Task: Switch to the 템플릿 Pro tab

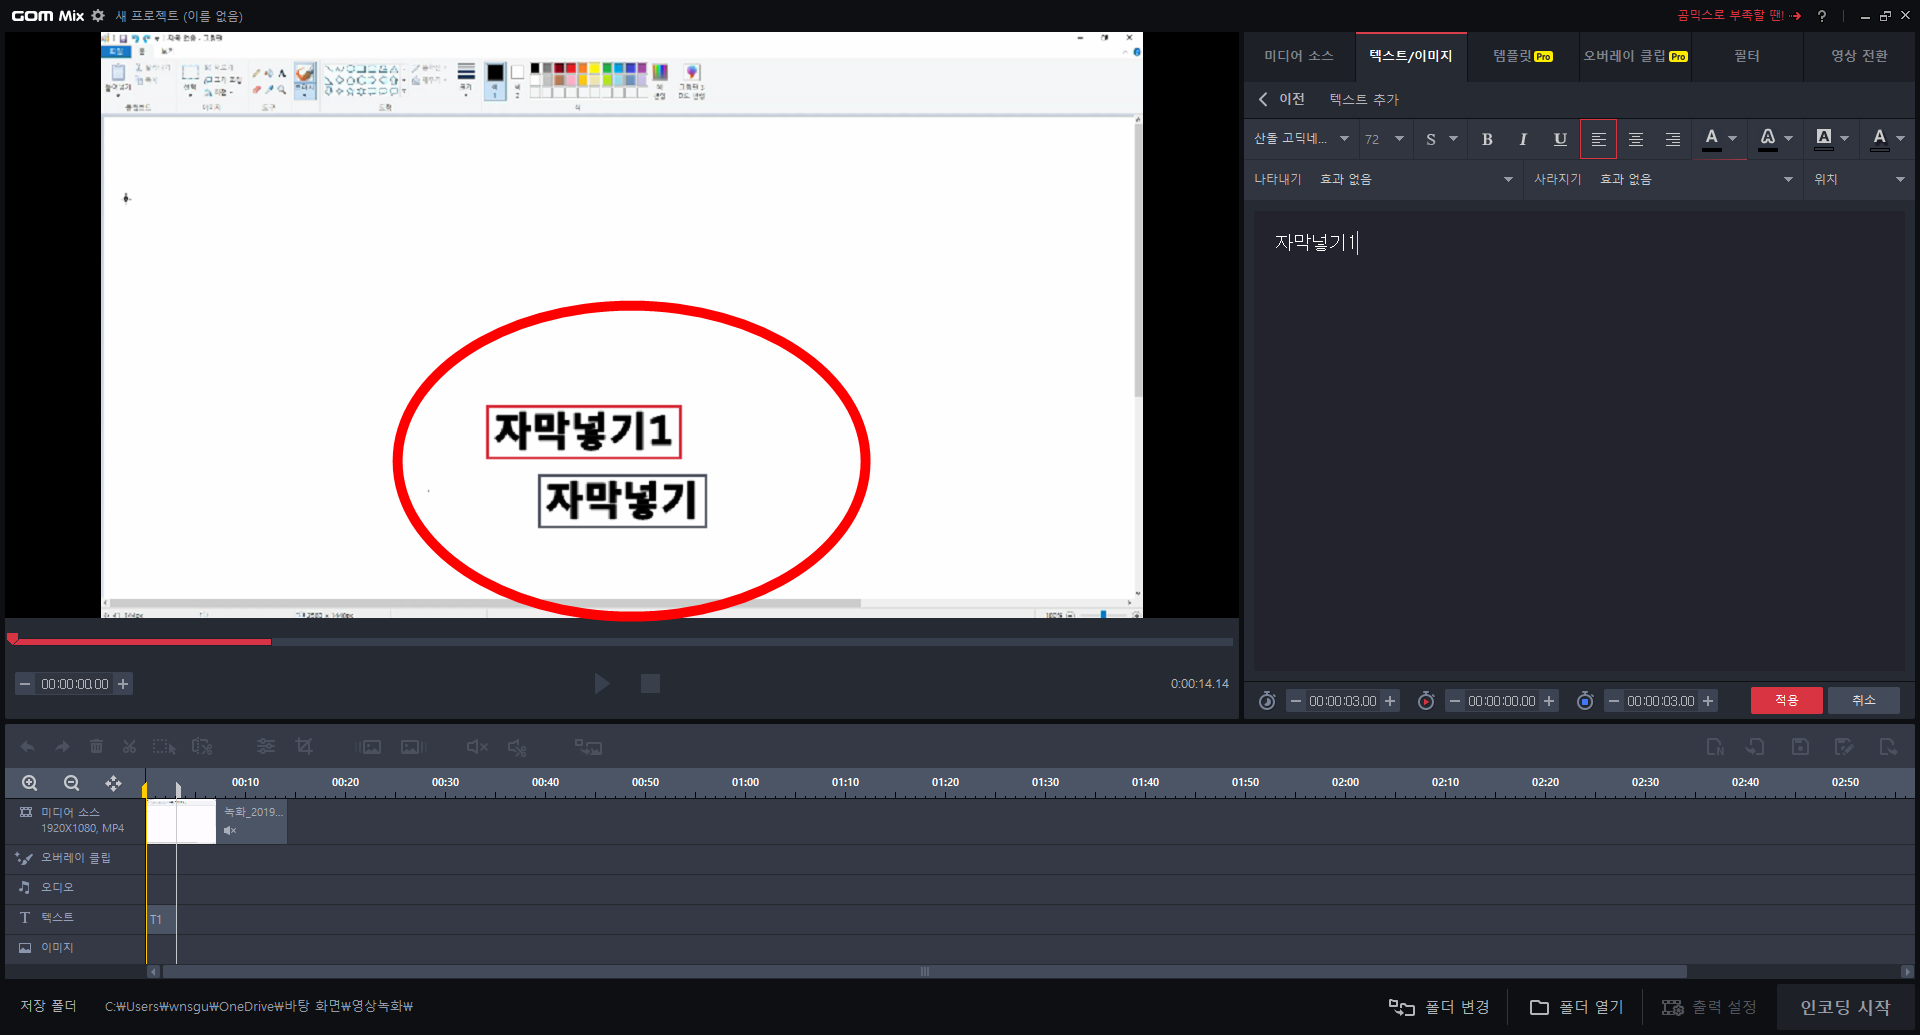Action: (1523, 56)
